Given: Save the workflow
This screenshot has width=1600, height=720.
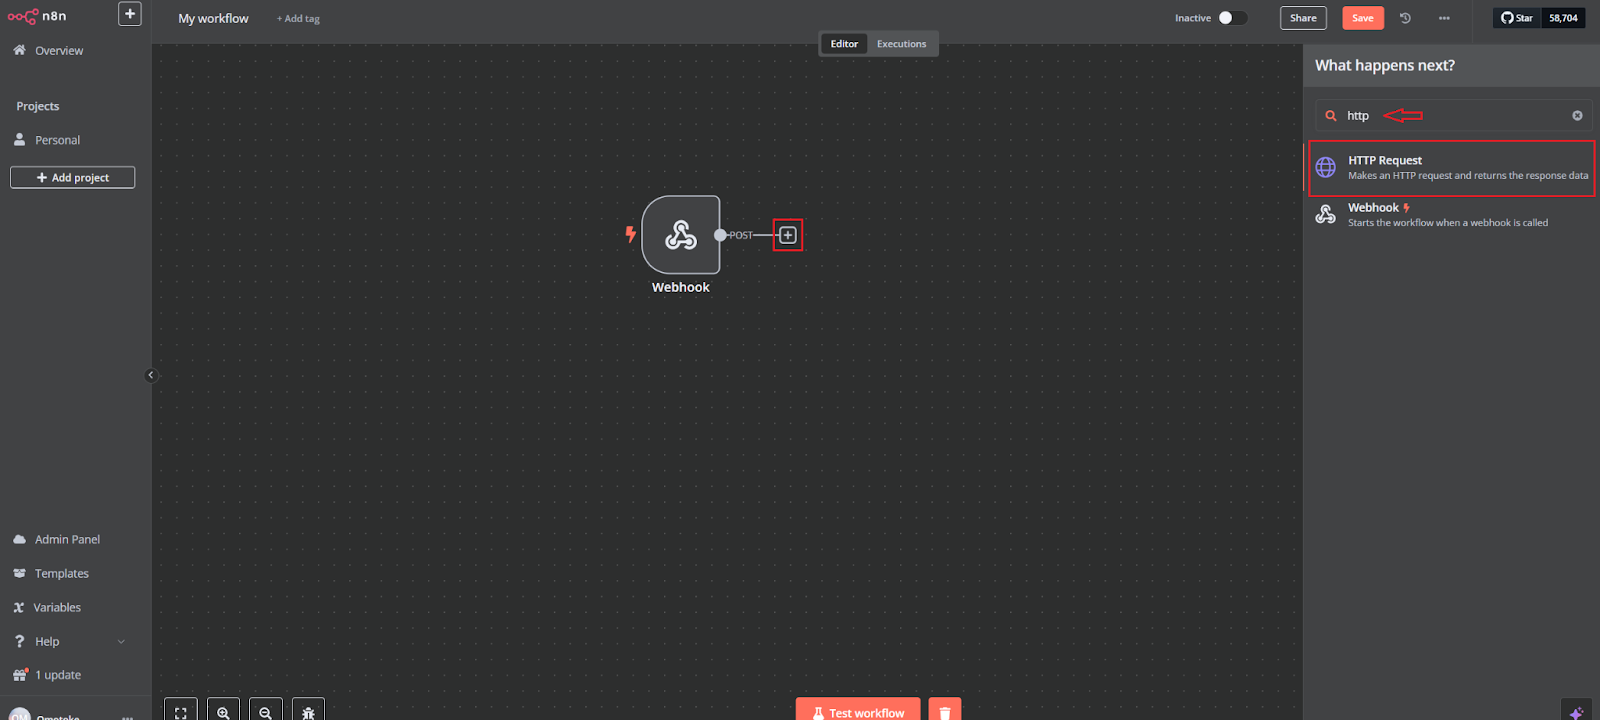Looking at the screenshot, I should [x=1363, y=18].
